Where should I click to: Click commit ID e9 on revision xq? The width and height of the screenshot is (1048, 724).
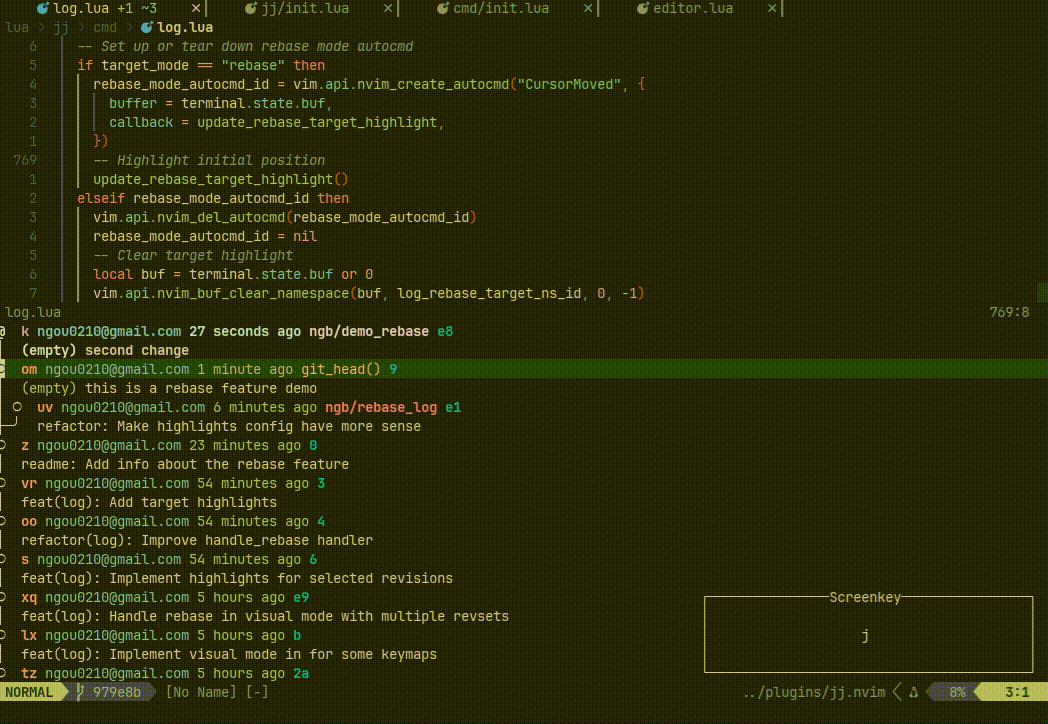click(x=301, y=598)
